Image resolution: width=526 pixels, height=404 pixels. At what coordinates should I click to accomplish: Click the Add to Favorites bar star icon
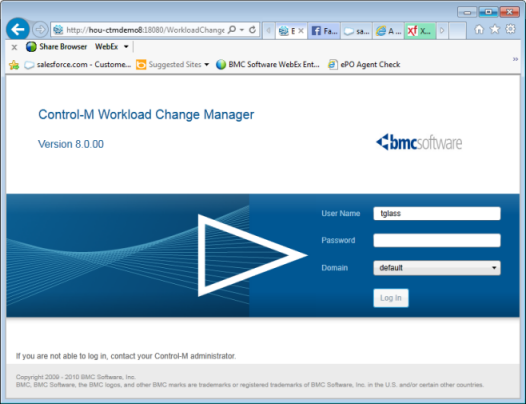pyautogui.click(x=14, y=64)
